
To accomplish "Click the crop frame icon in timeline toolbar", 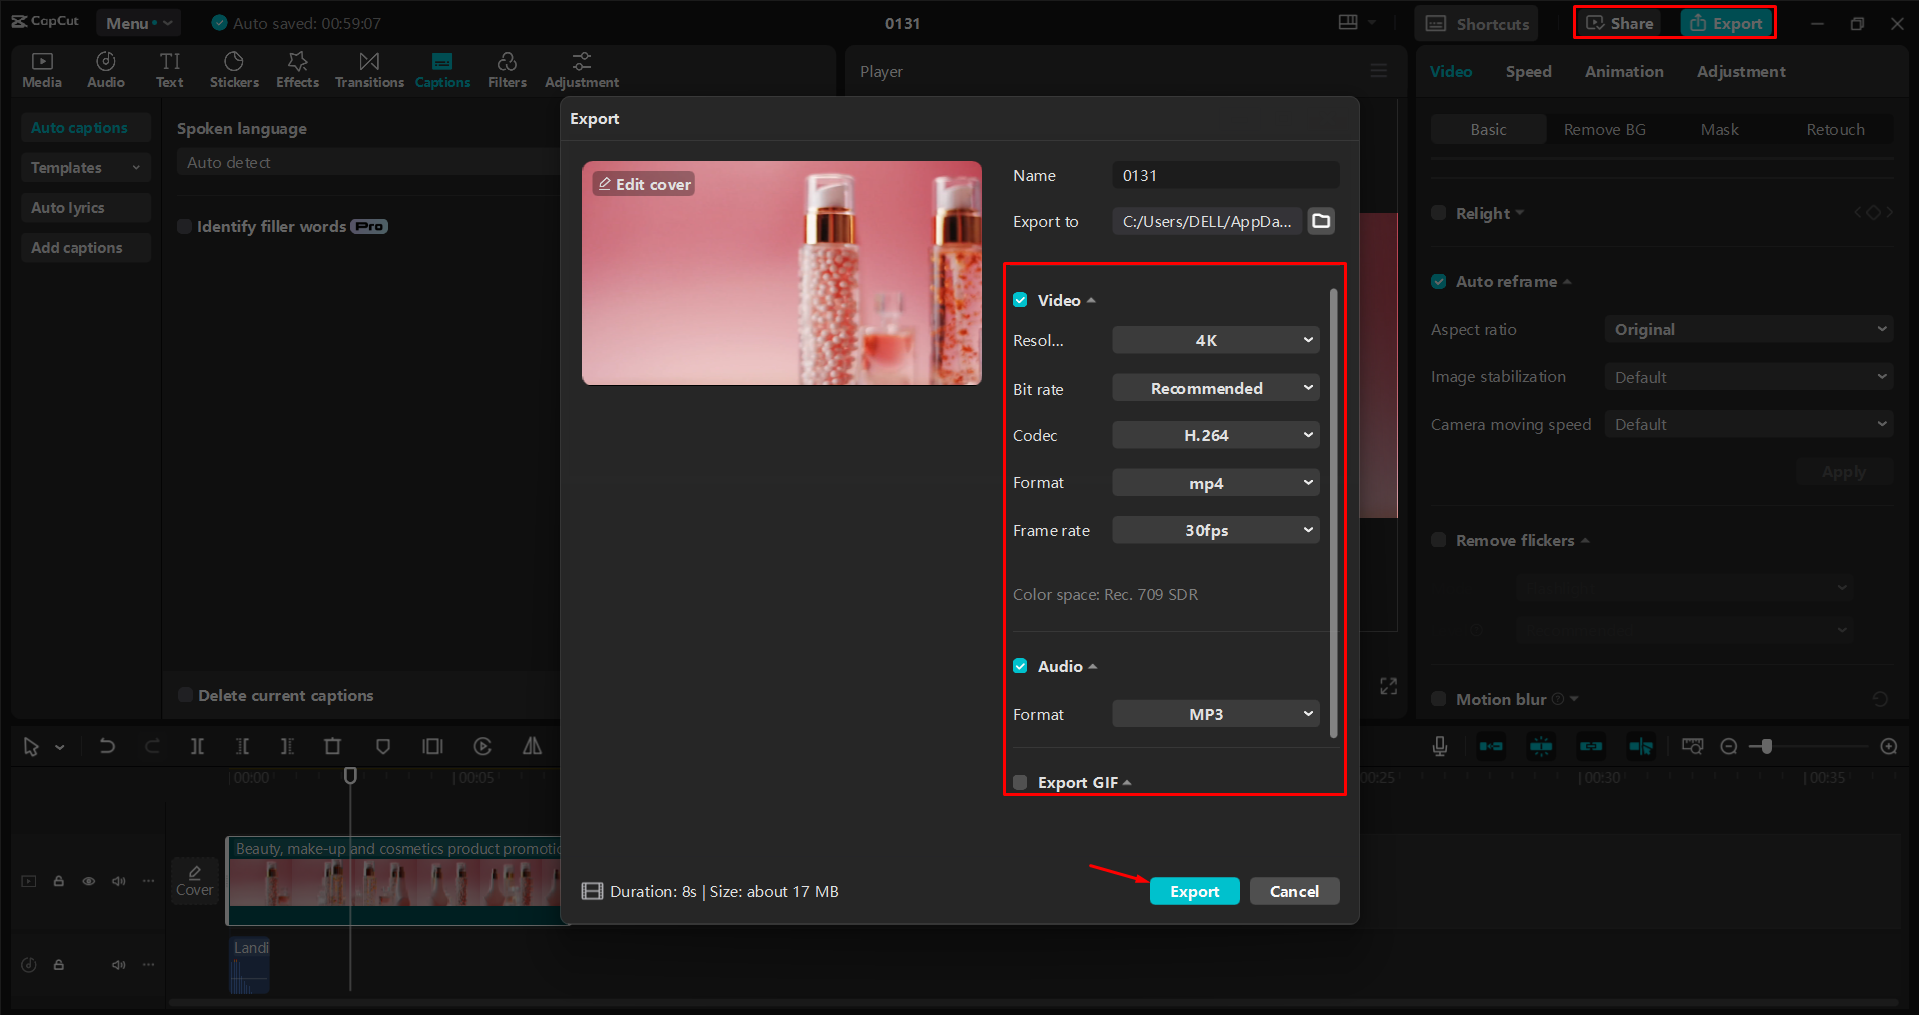I will pos(432,746).
